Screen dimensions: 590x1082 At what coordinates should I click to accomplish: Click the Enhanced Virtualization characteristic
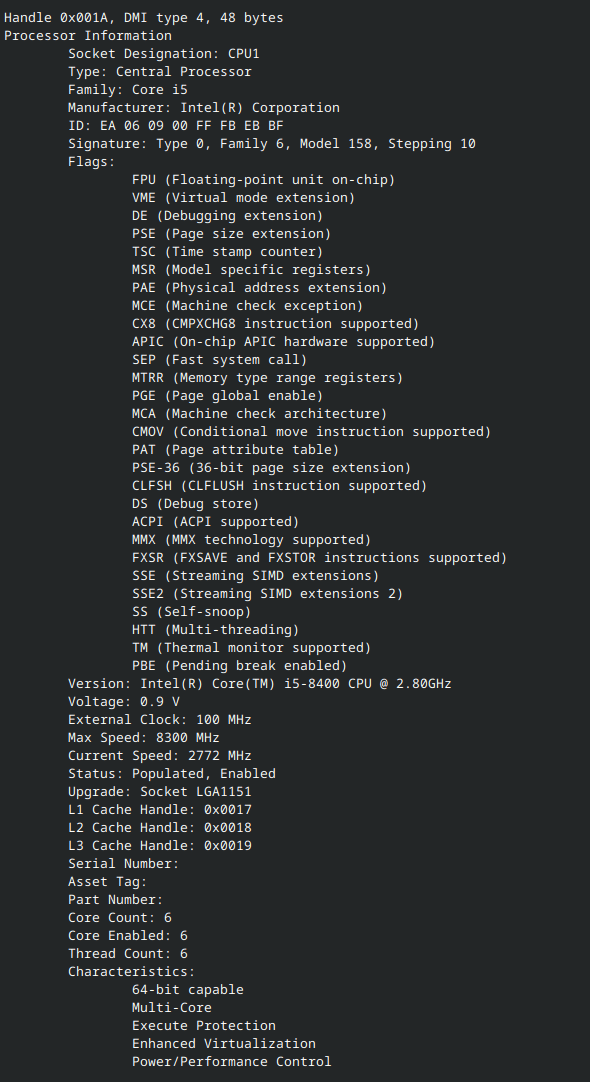pyautogui.click(x=224, y=1043)
